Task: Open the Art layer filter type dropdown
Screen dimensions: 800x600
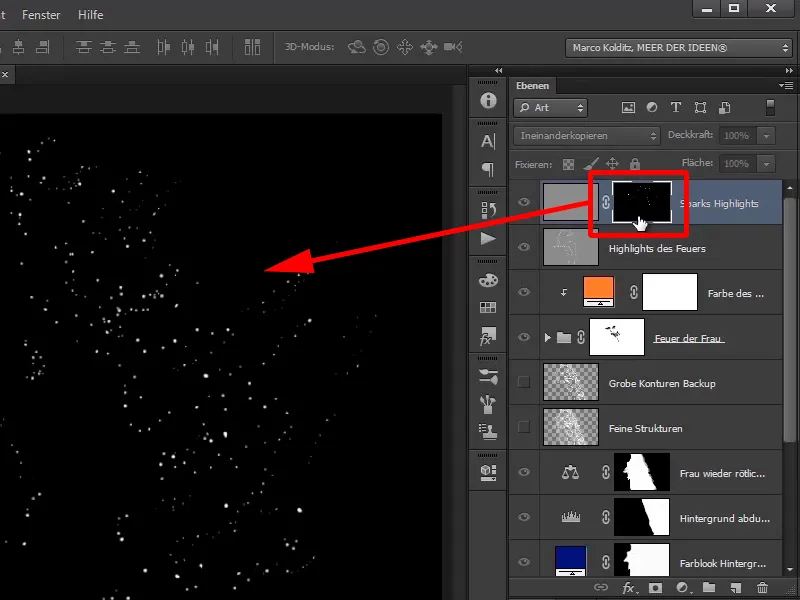Action: click(550, 108)
